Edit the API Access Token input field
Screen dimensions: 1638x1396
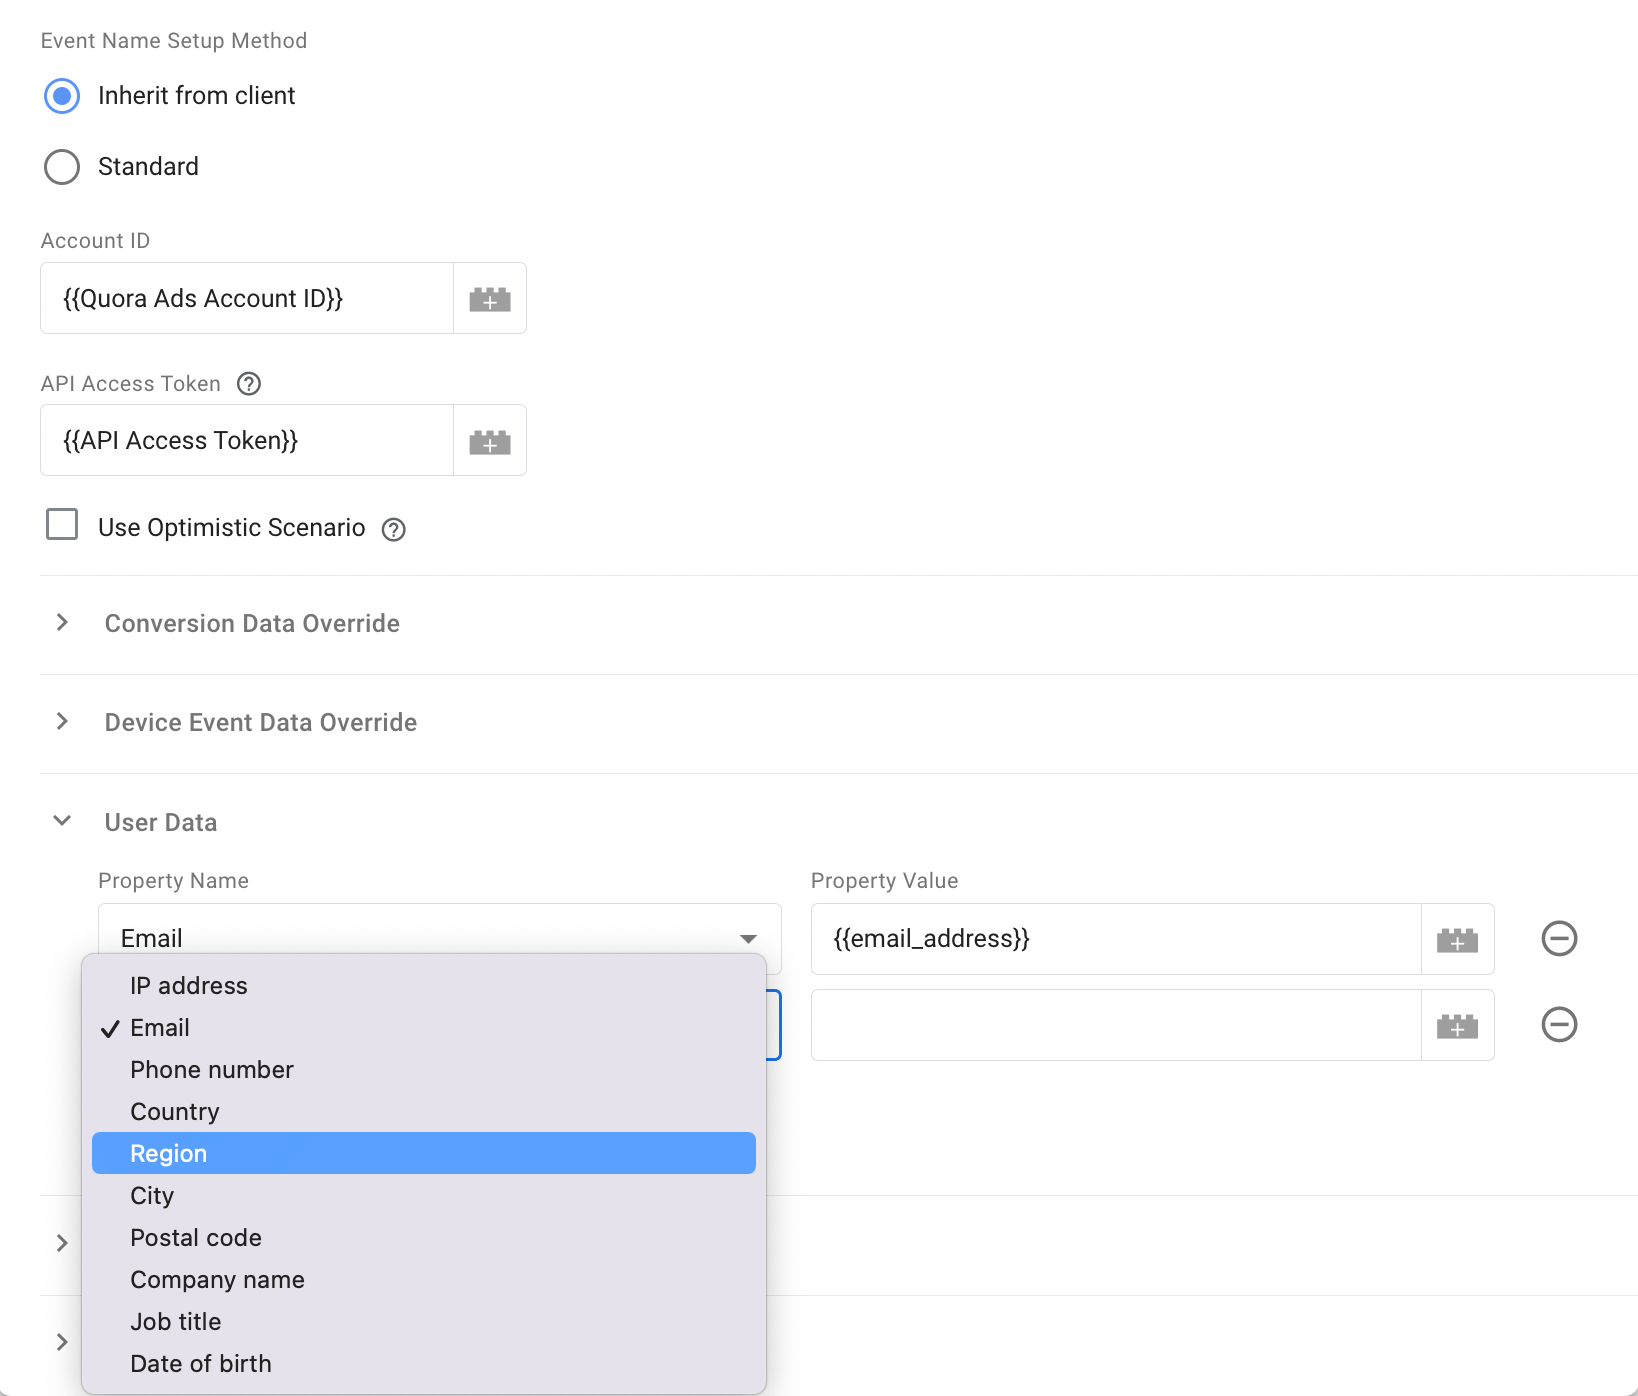pyautogui.click(x=247, y=441)
